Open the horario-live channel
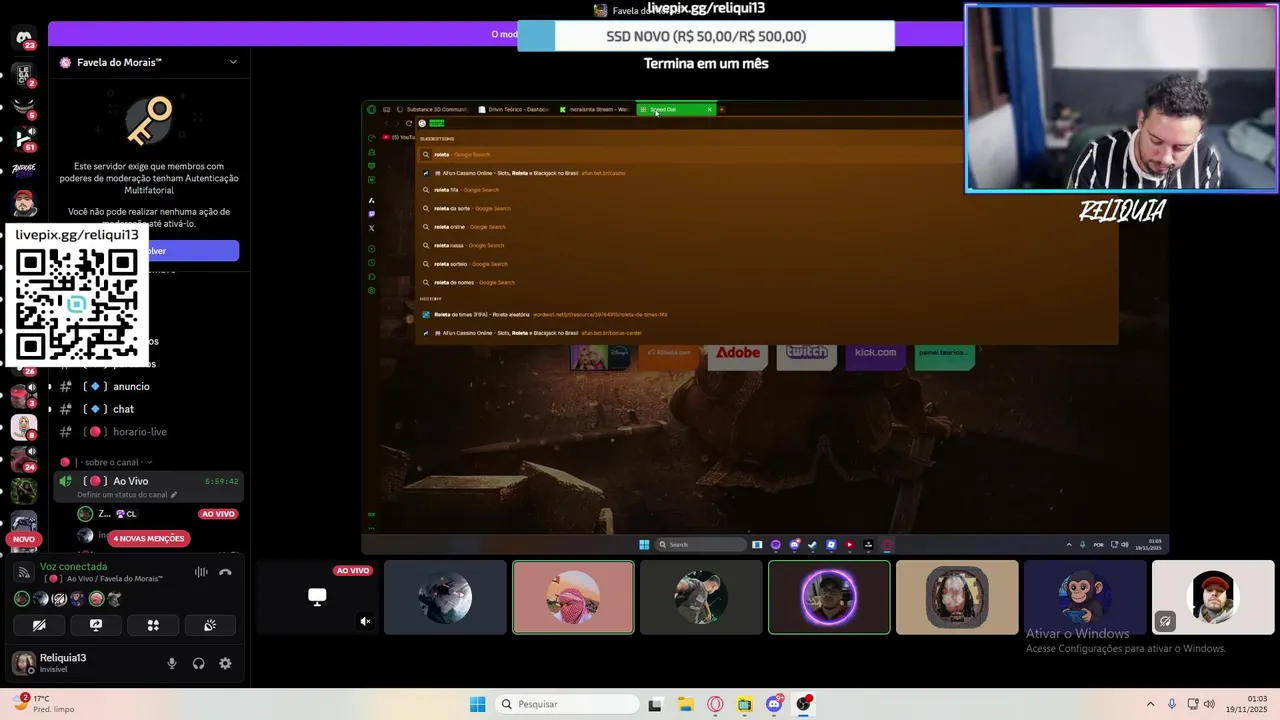1280x720 pixels. [x=139, y=432]
